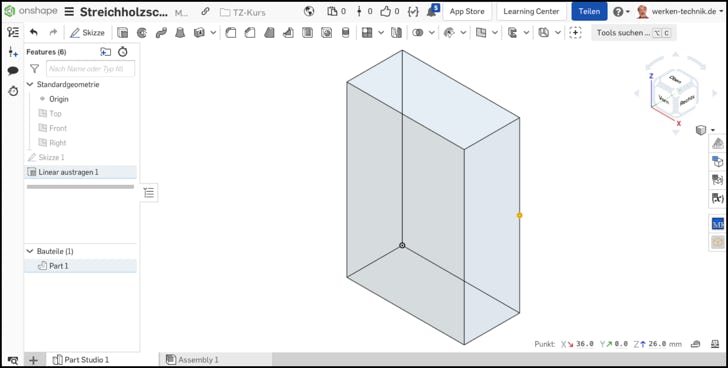728x368 pixels.
Task: Click the Undo arrow in toolbar
Action: pos(33,32)
